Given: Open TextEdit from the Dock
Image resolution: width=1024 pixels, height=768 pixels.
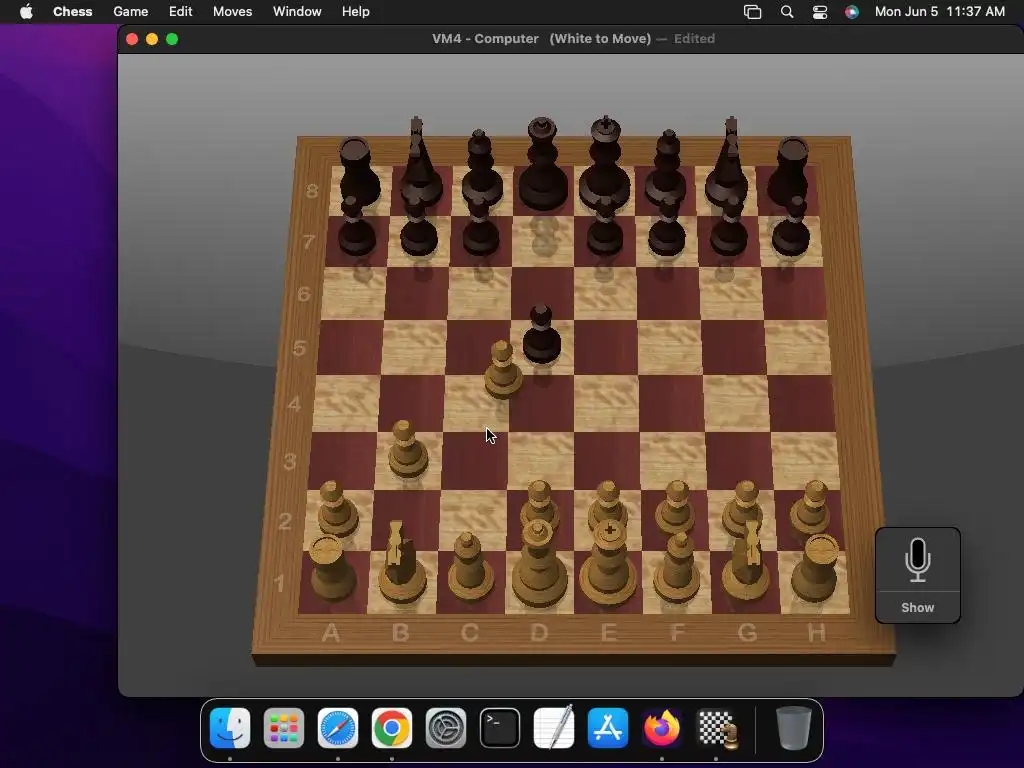Looking at the screenshot, I should pos(554,728).
